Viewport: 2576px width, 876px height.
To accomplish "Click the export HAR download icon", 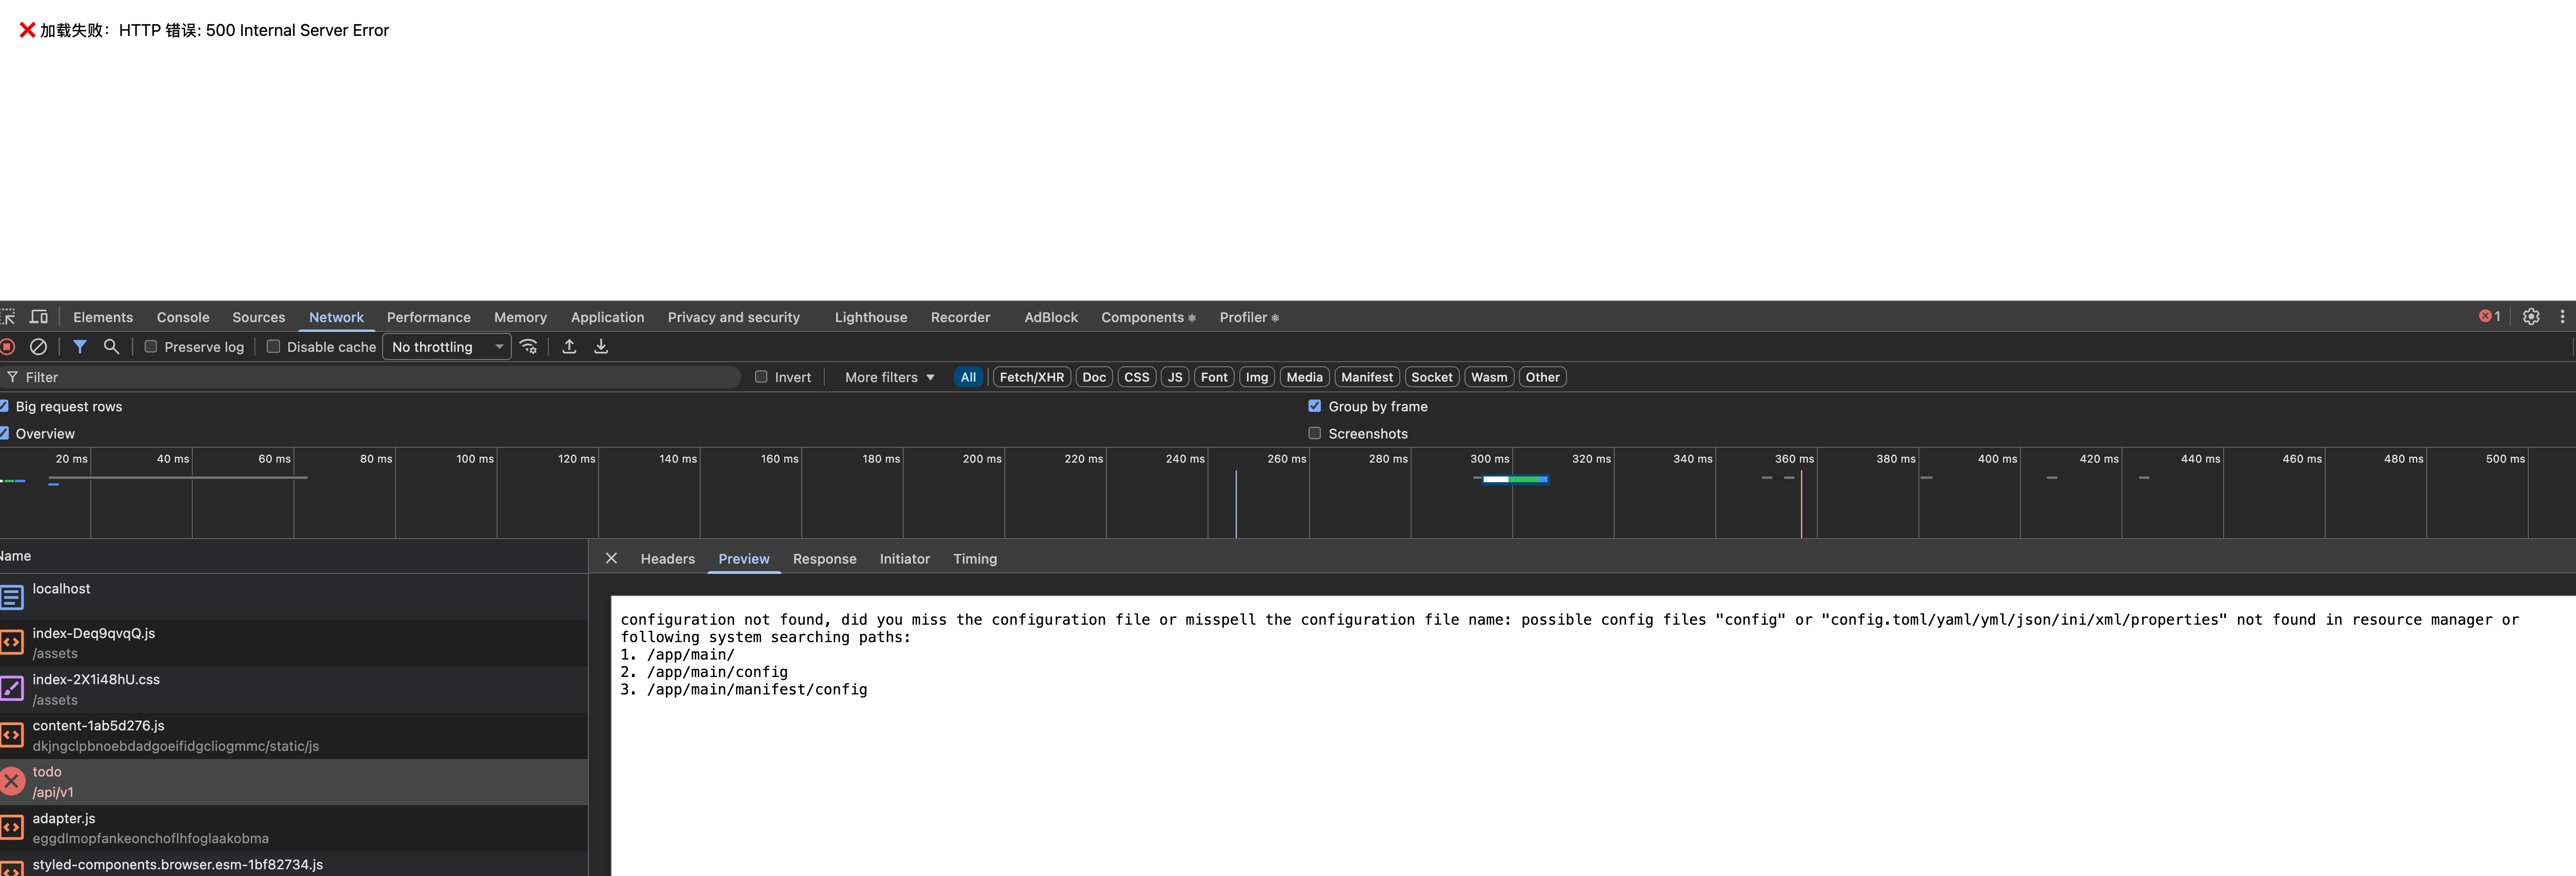I will (x=601, y=346).
